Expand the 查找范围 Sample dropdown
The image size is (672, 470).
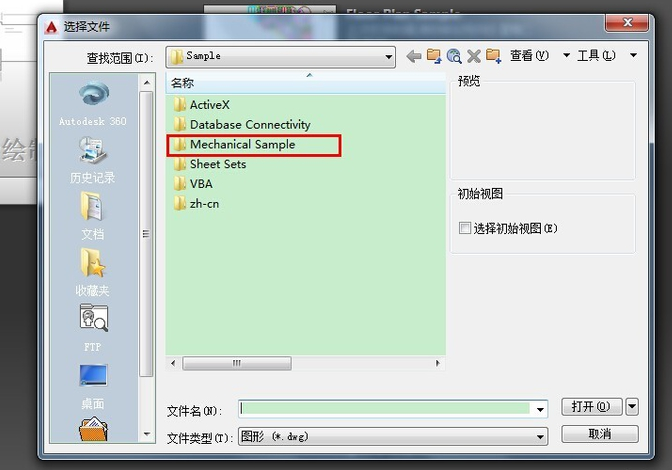tap(388, 57)
